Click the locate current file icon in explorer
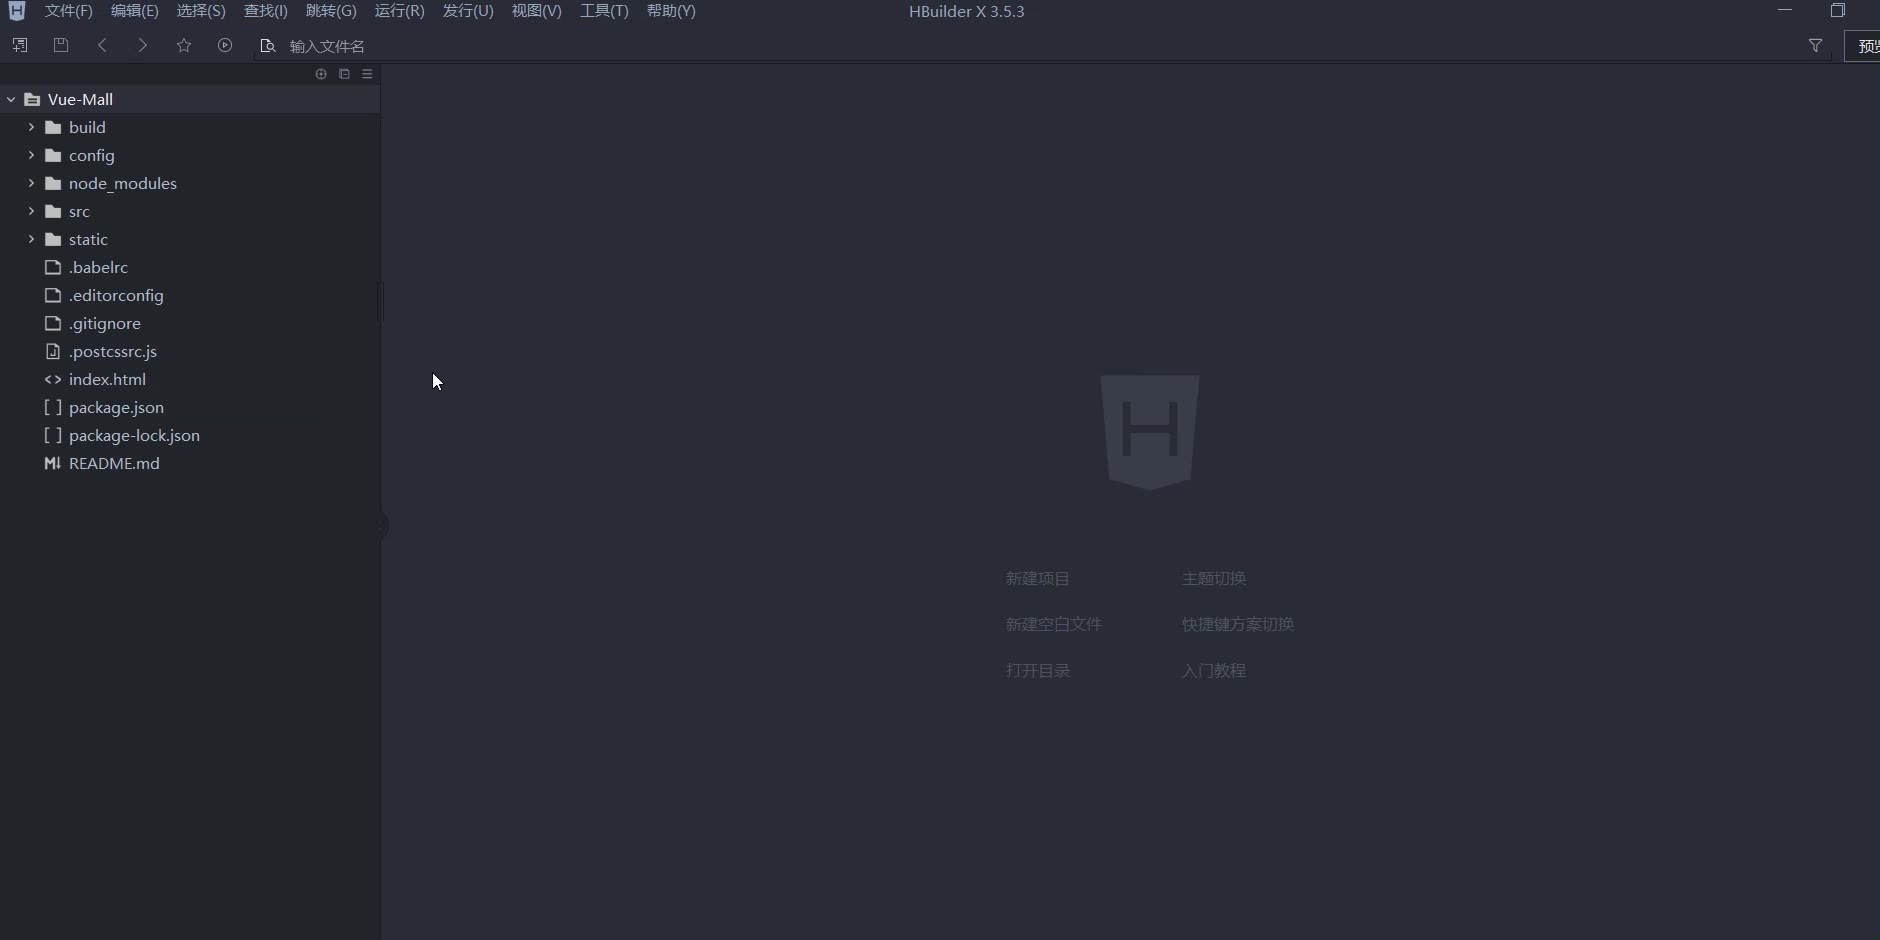1880x940 pixels. (x=321, y=74)
